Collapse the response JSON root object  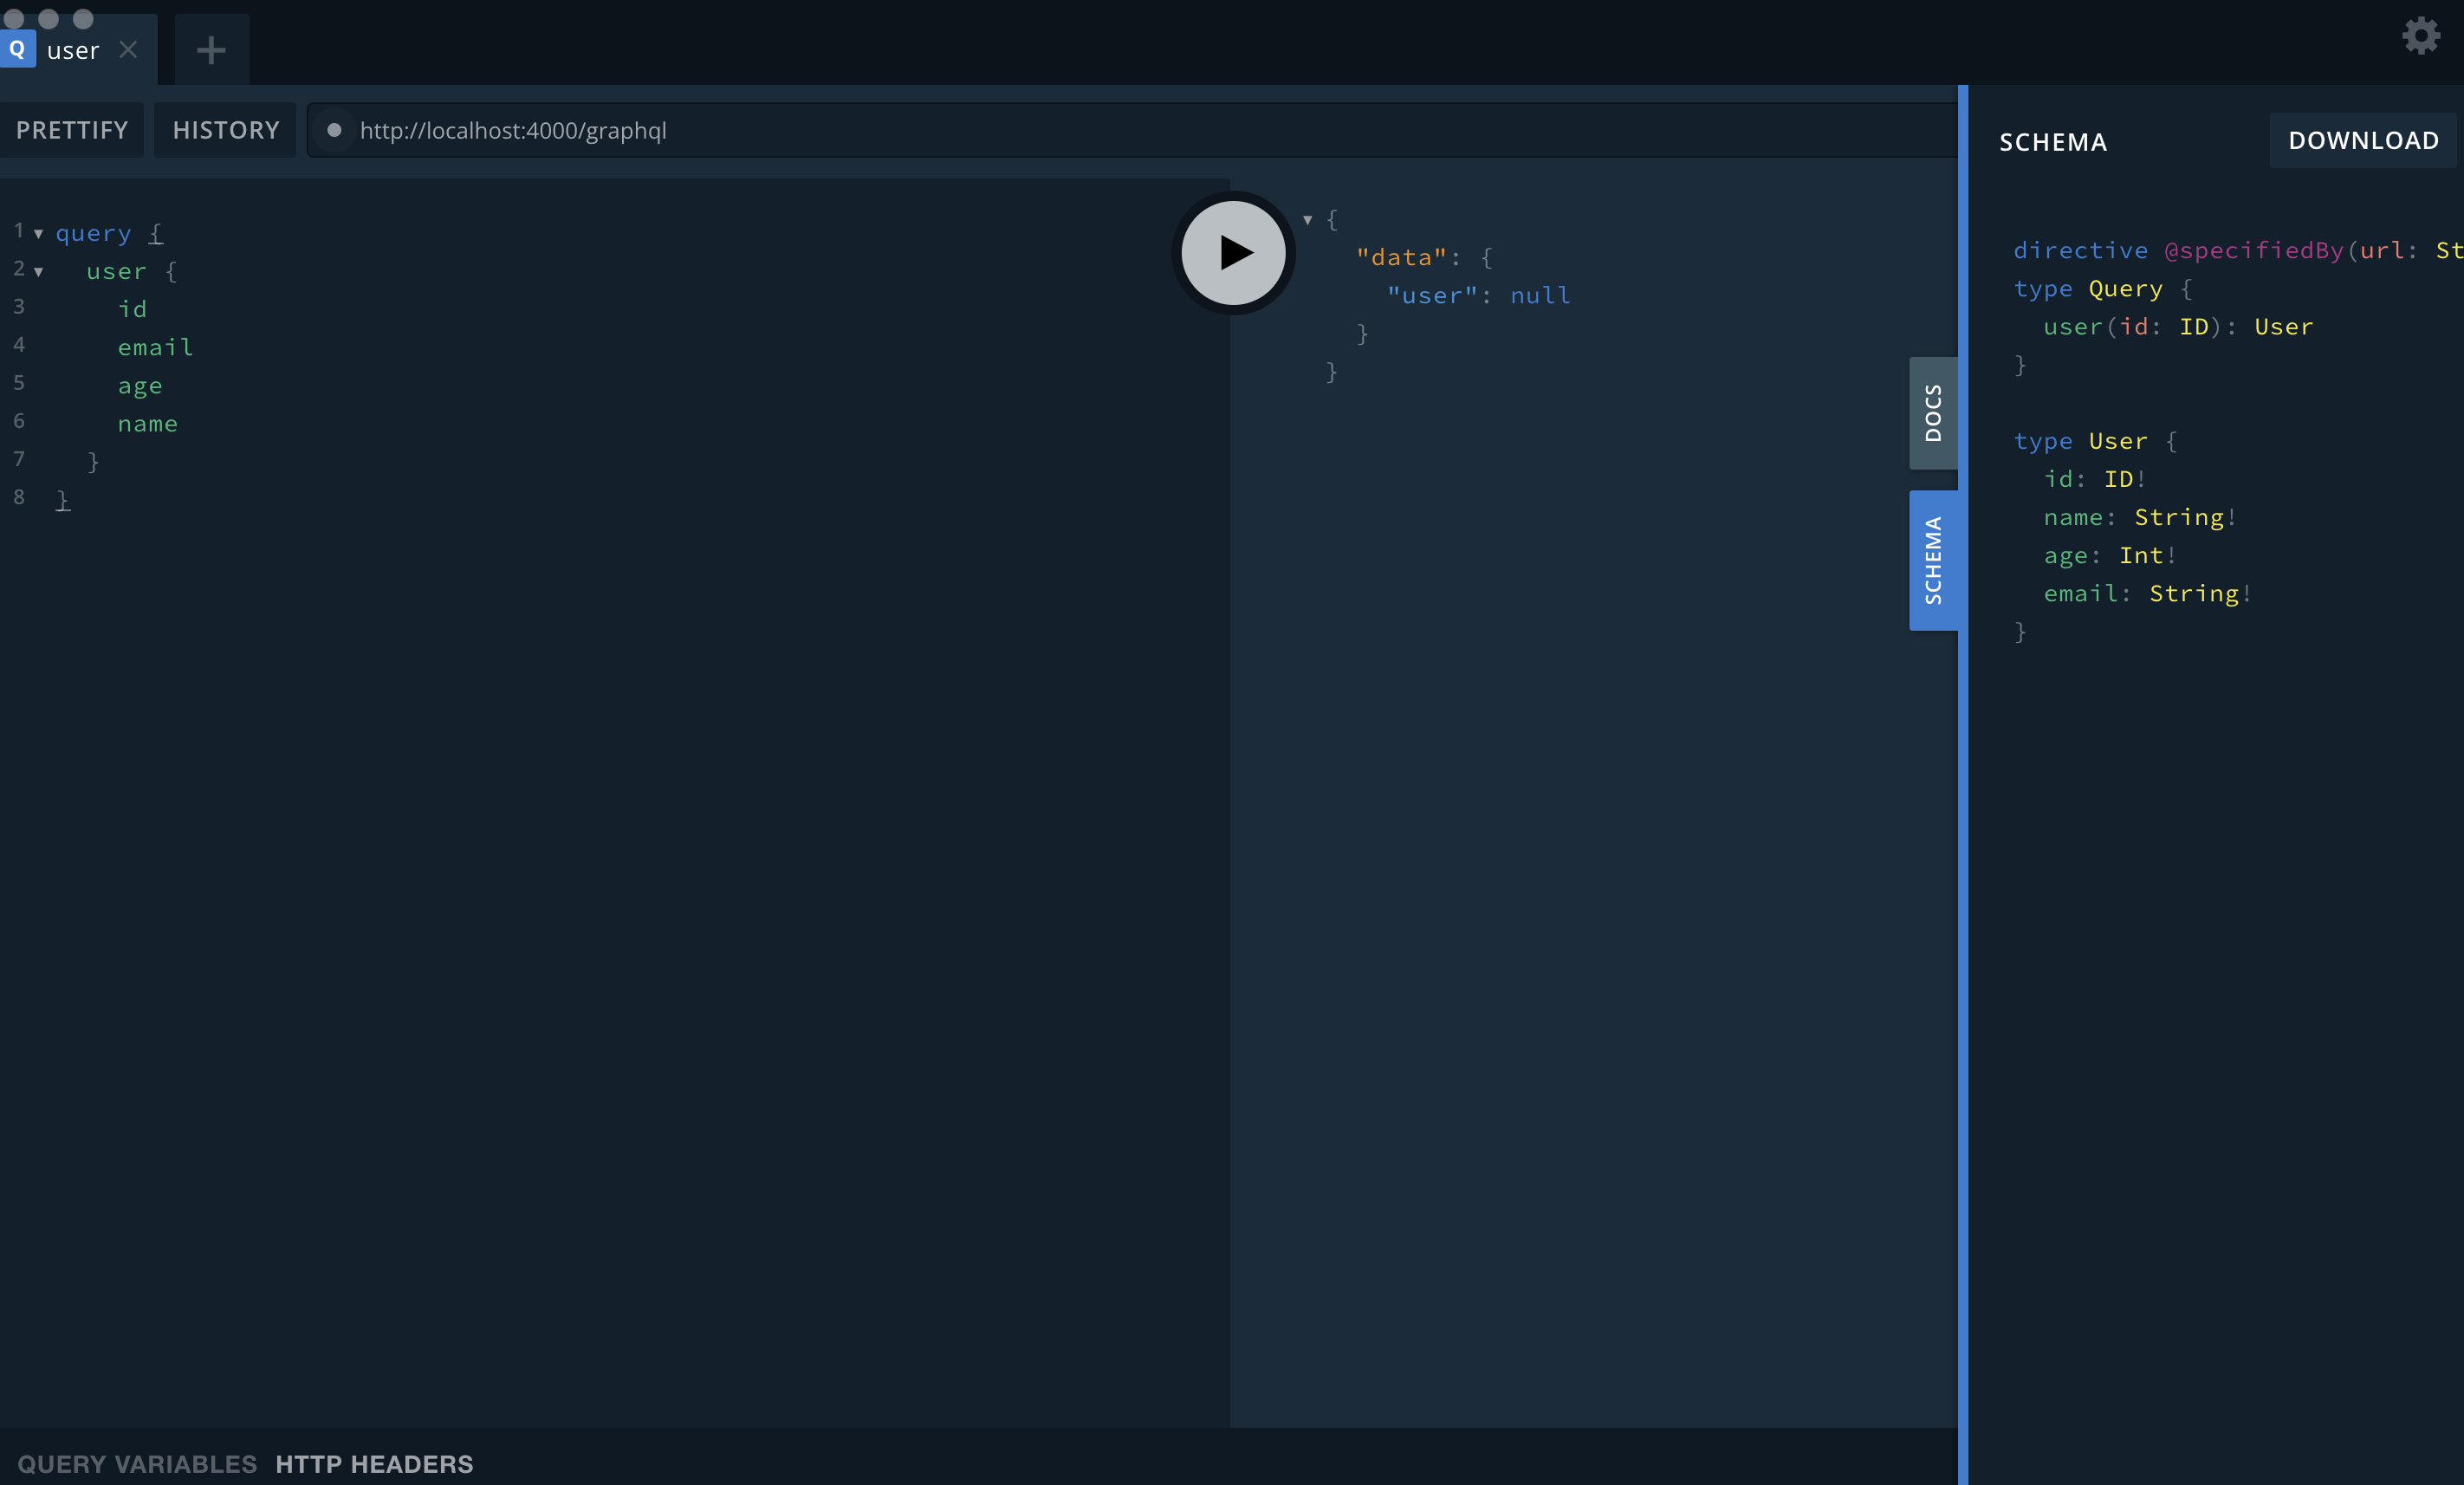1307,220
